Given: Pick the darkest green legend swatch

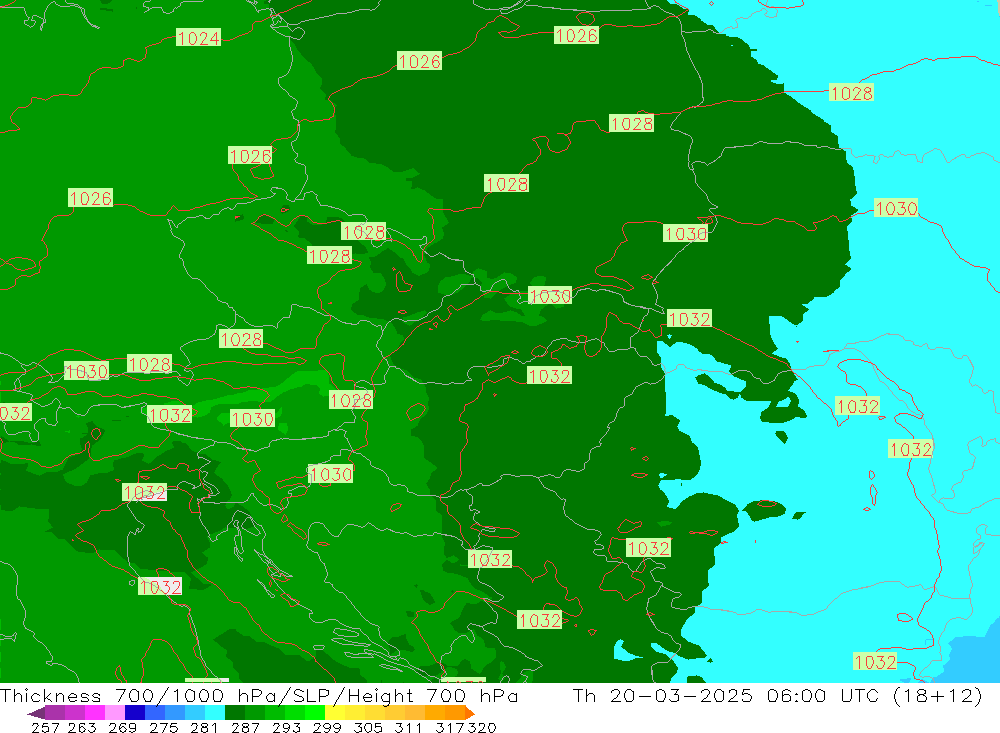Looking at the screenshot, I should click(x=235, y=713).
